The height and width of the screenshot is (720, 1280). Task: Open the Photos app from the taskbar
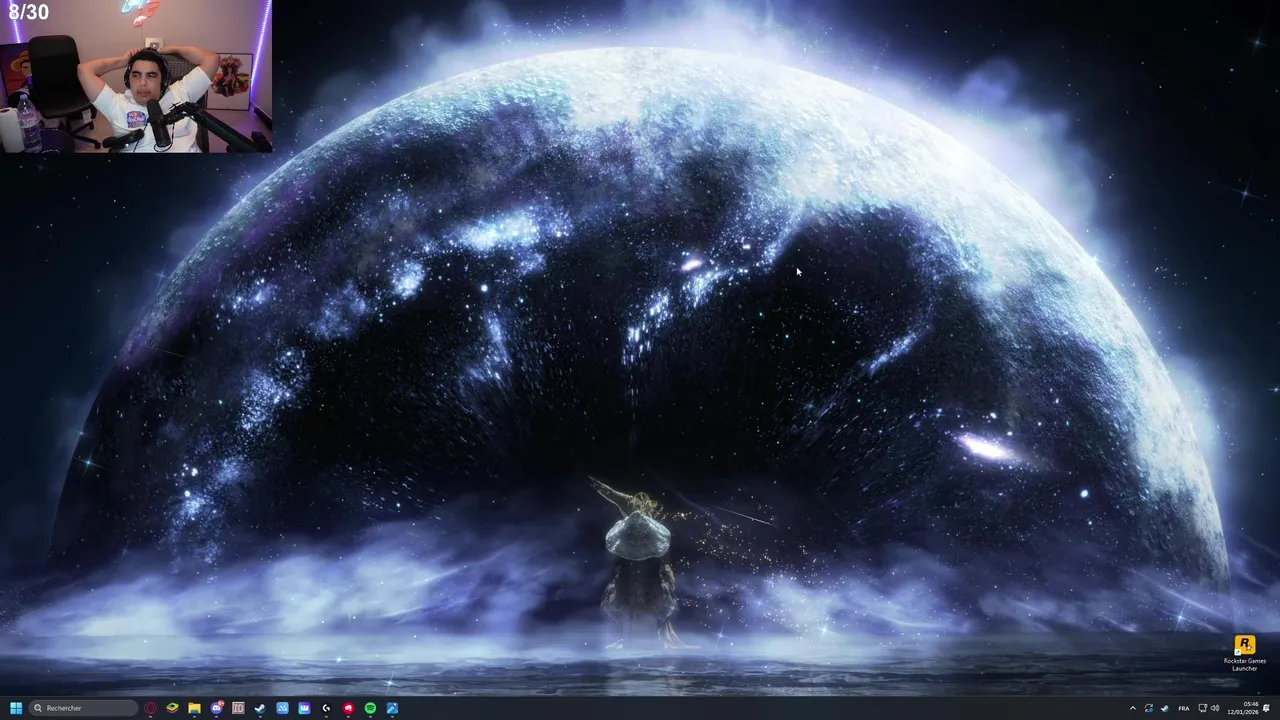392,708
